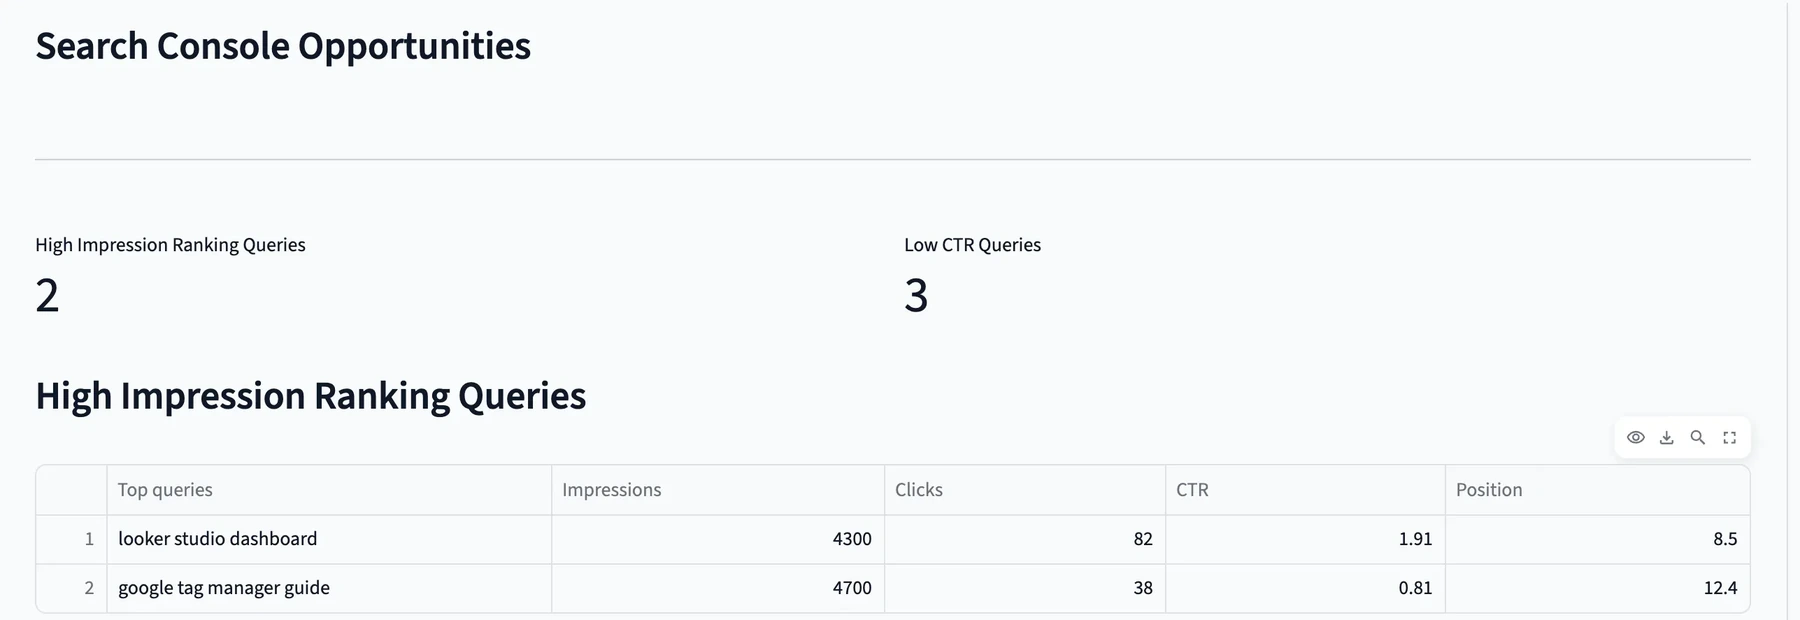Click the 4700 impressions cell
Viewport: 1800px width, 620px height.
point(718,588)
